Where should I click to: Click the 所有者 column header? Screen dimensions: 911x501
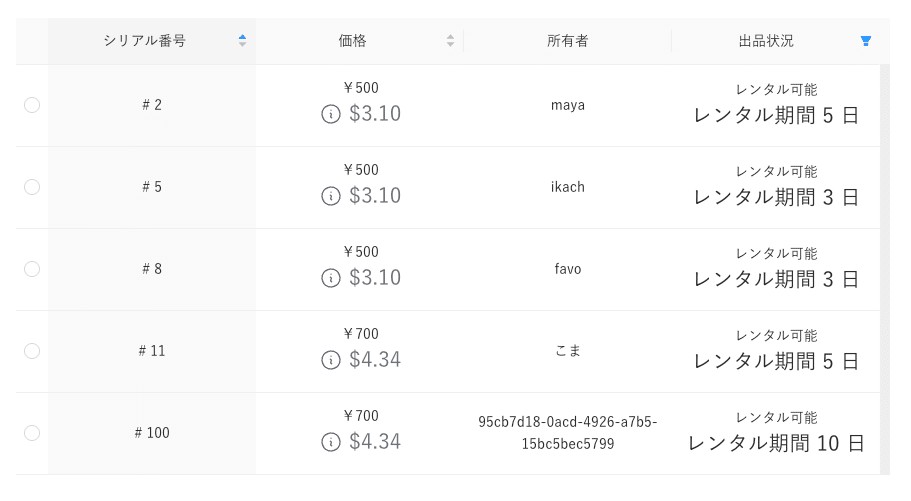[x=568, y=41]
